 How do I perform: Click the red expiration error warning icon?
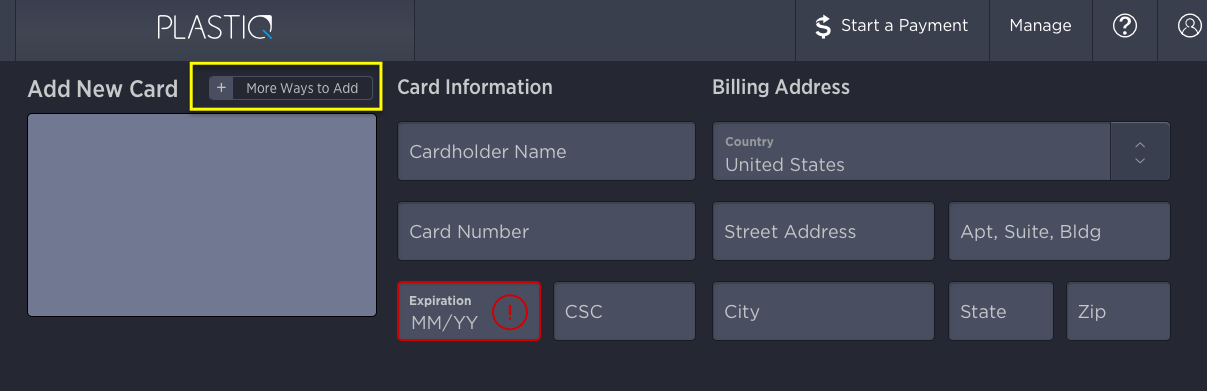pos(510,313)
